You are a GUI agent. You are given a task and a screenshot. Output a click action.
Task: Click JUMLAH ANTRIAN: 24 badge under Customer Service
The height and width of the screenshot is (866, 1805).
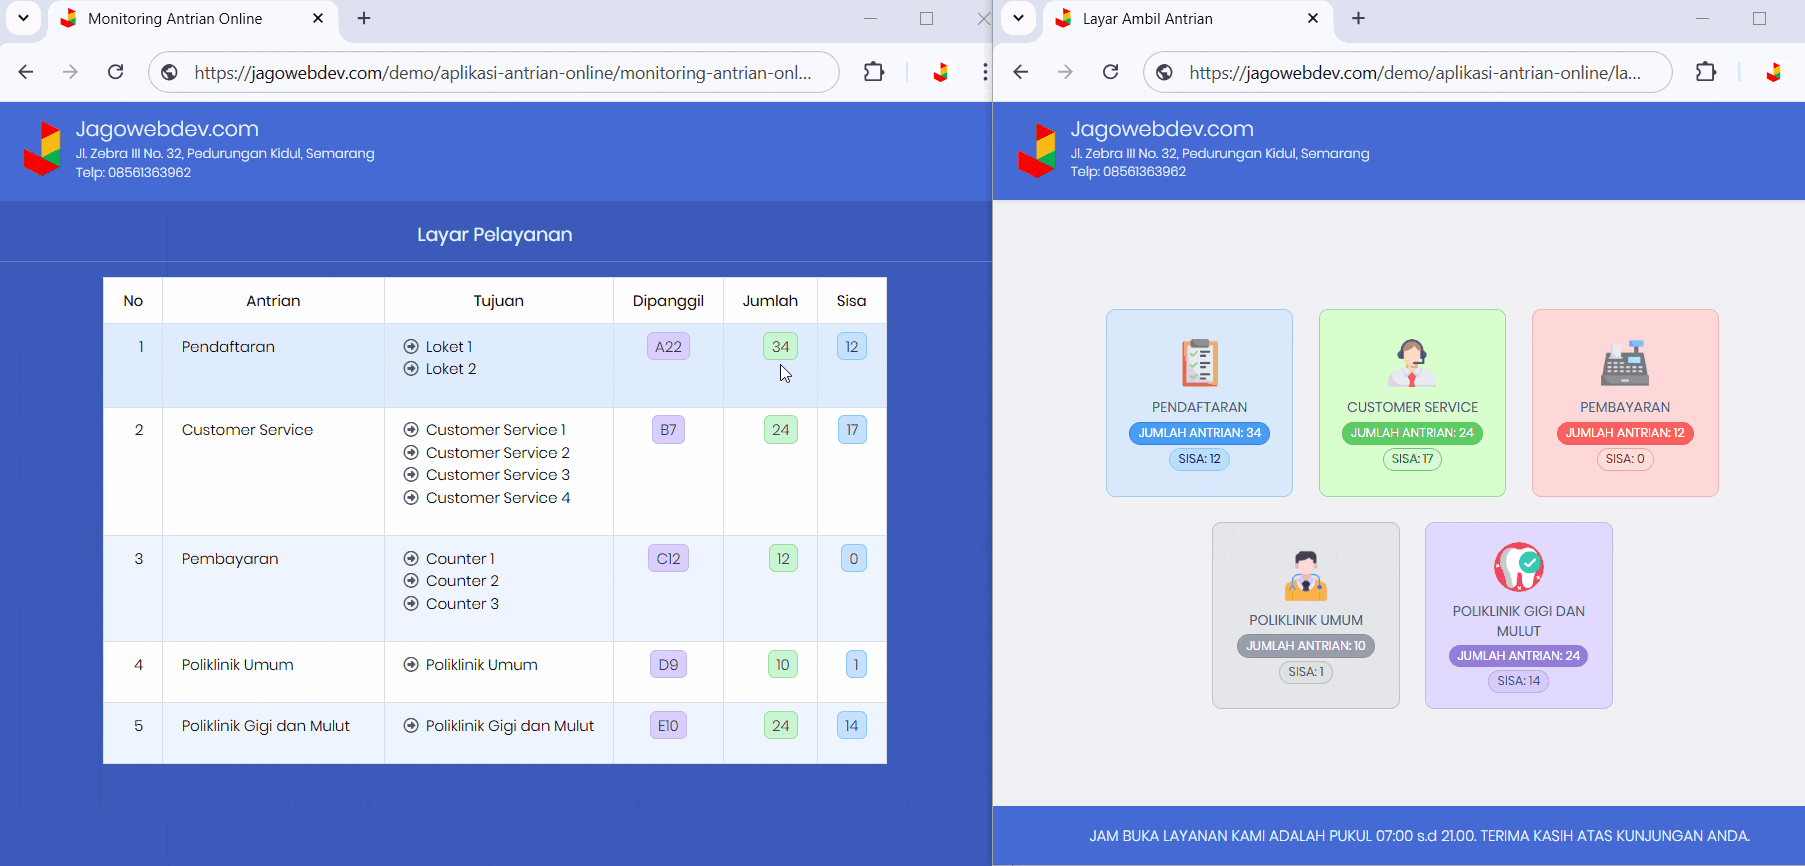[1412, 433]
